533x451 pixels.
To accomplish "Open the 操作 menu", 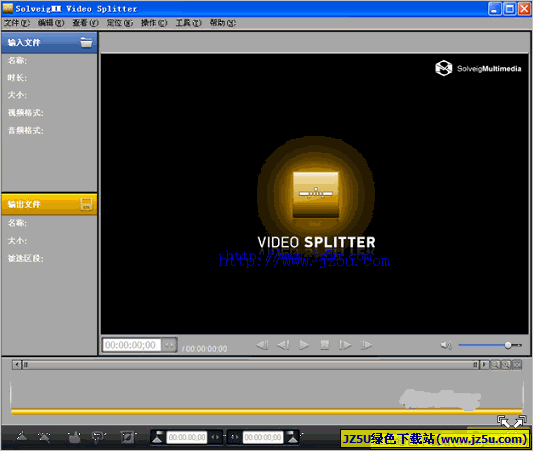I will pos(154,23).
